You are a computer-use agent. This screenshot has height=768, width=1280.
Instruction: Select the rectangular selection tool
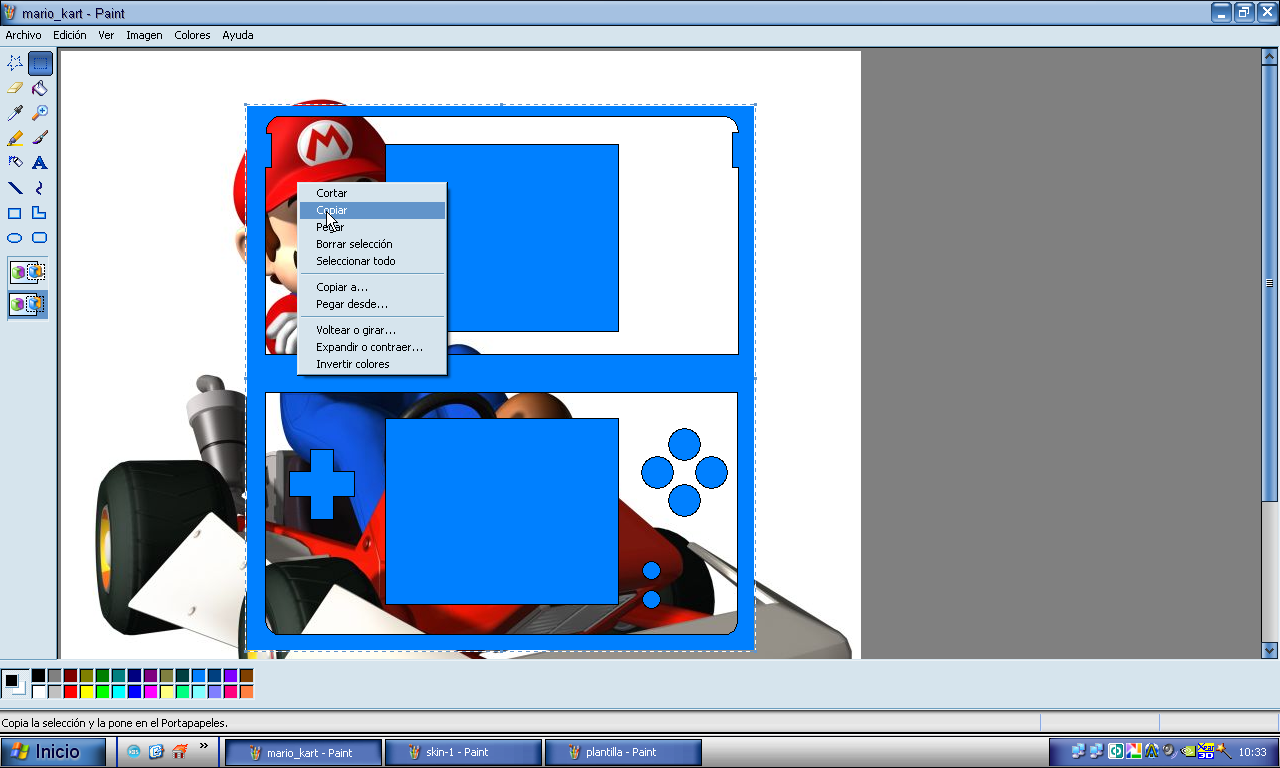click(x=40, y=63)
